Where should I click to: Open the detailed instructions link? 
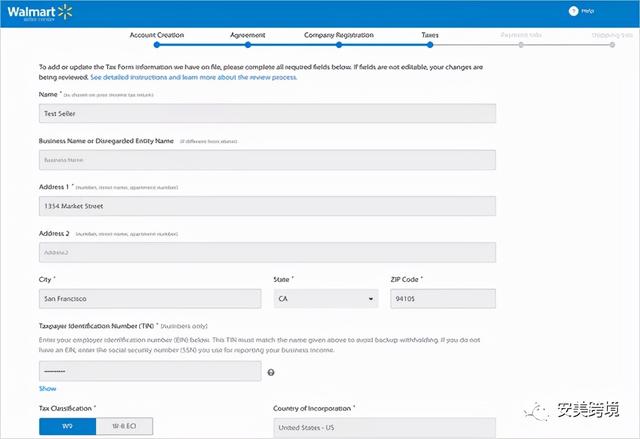click(x=194, y=76)
